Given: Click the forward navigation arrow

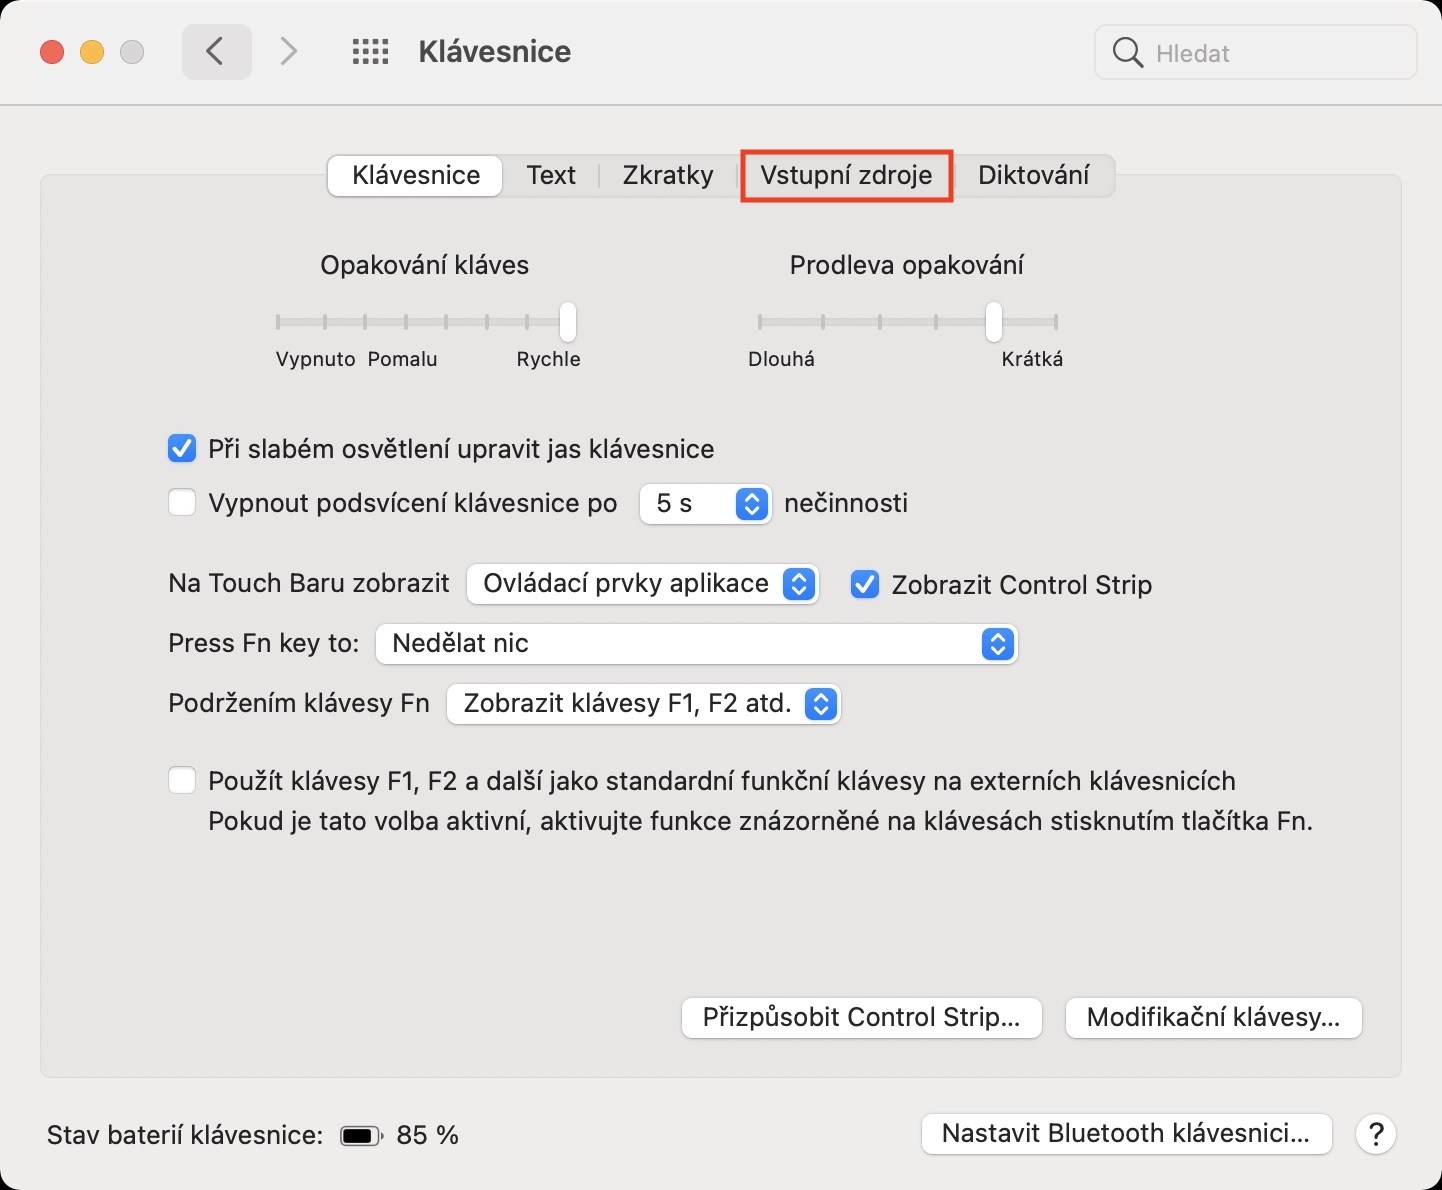Looking at the screenshot, I should 289,52.
